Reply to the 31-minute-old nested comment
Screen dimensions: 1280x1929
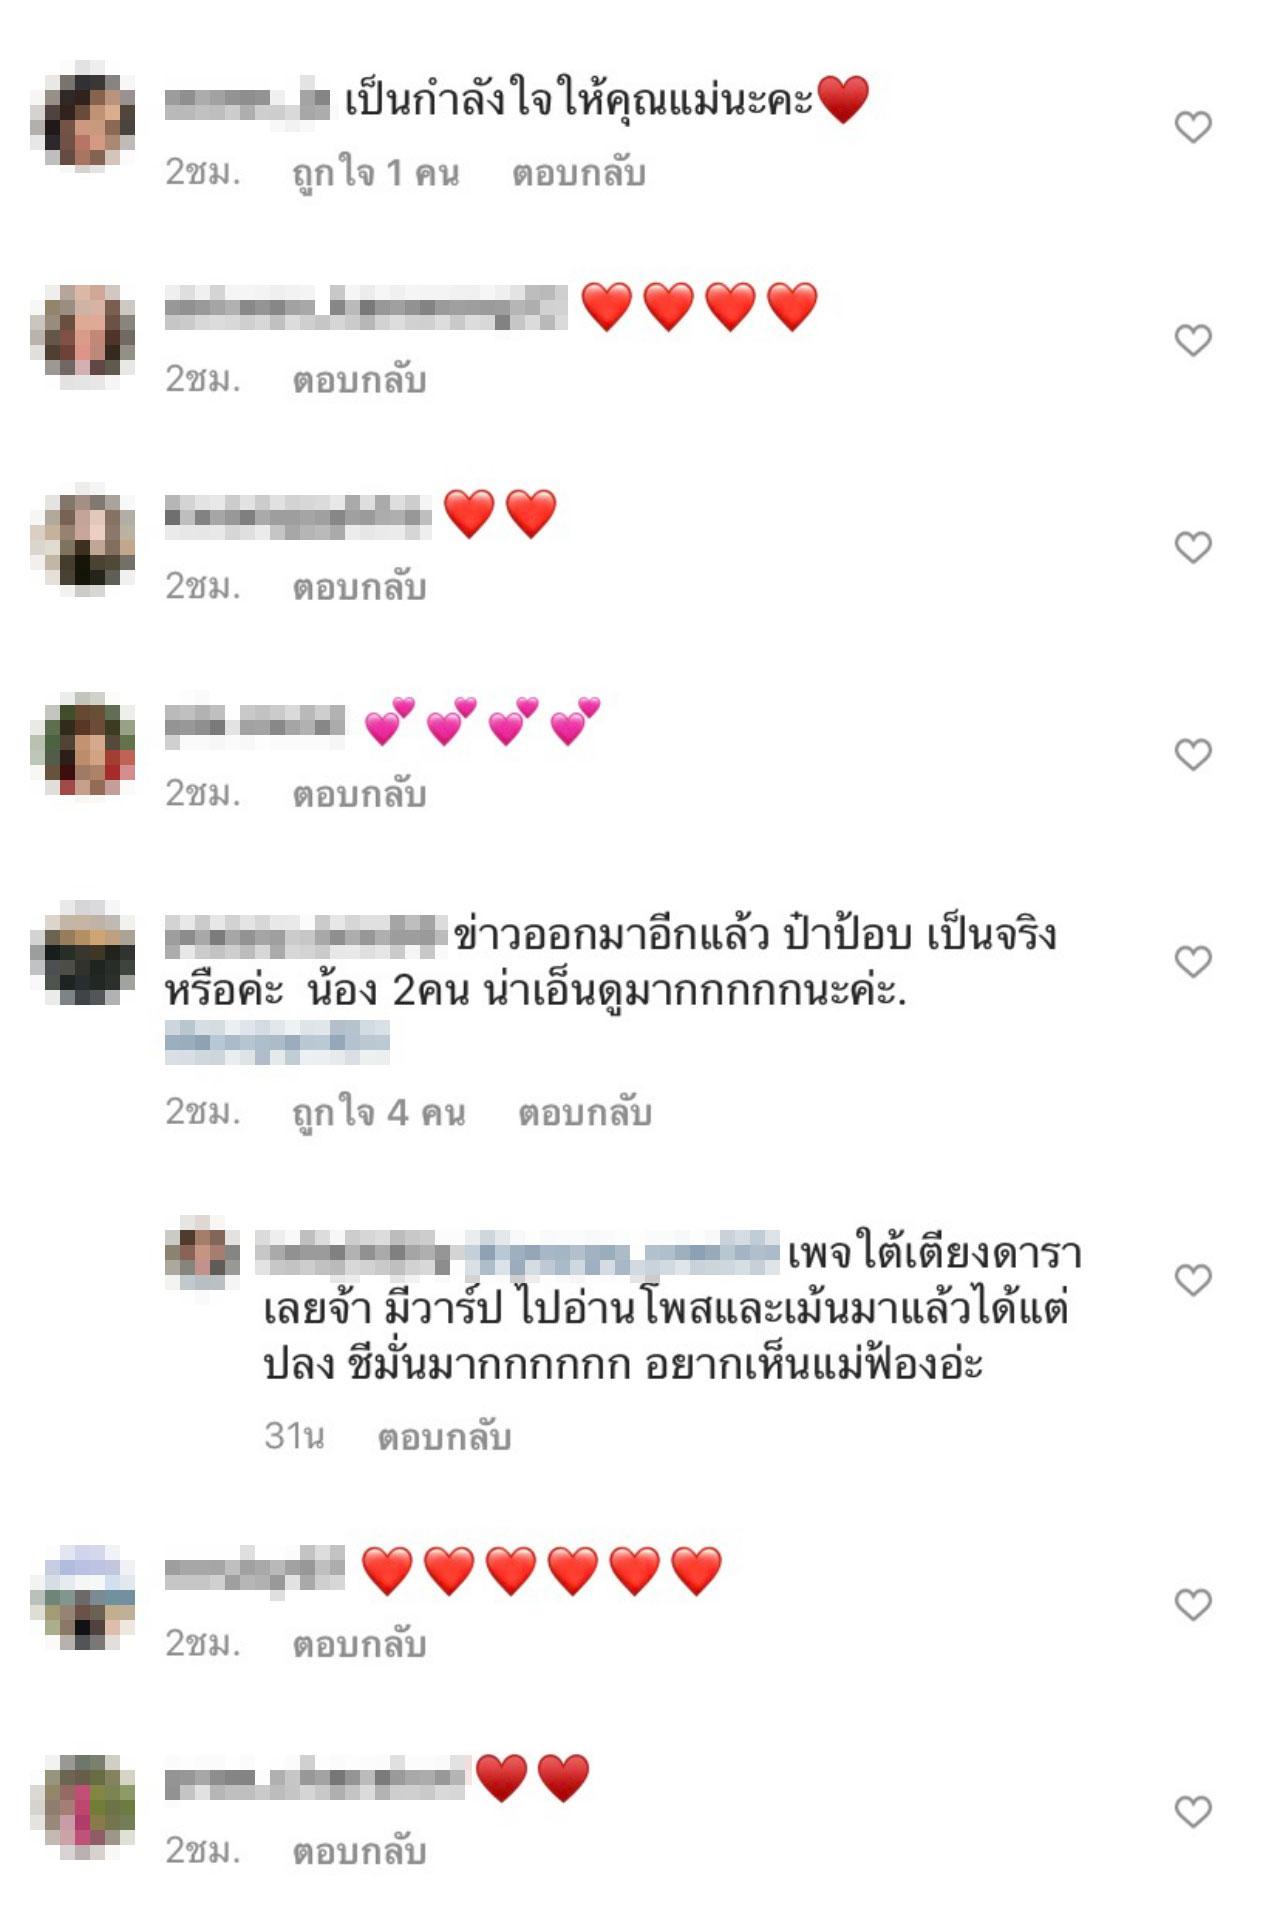(x=444, y=1437)
